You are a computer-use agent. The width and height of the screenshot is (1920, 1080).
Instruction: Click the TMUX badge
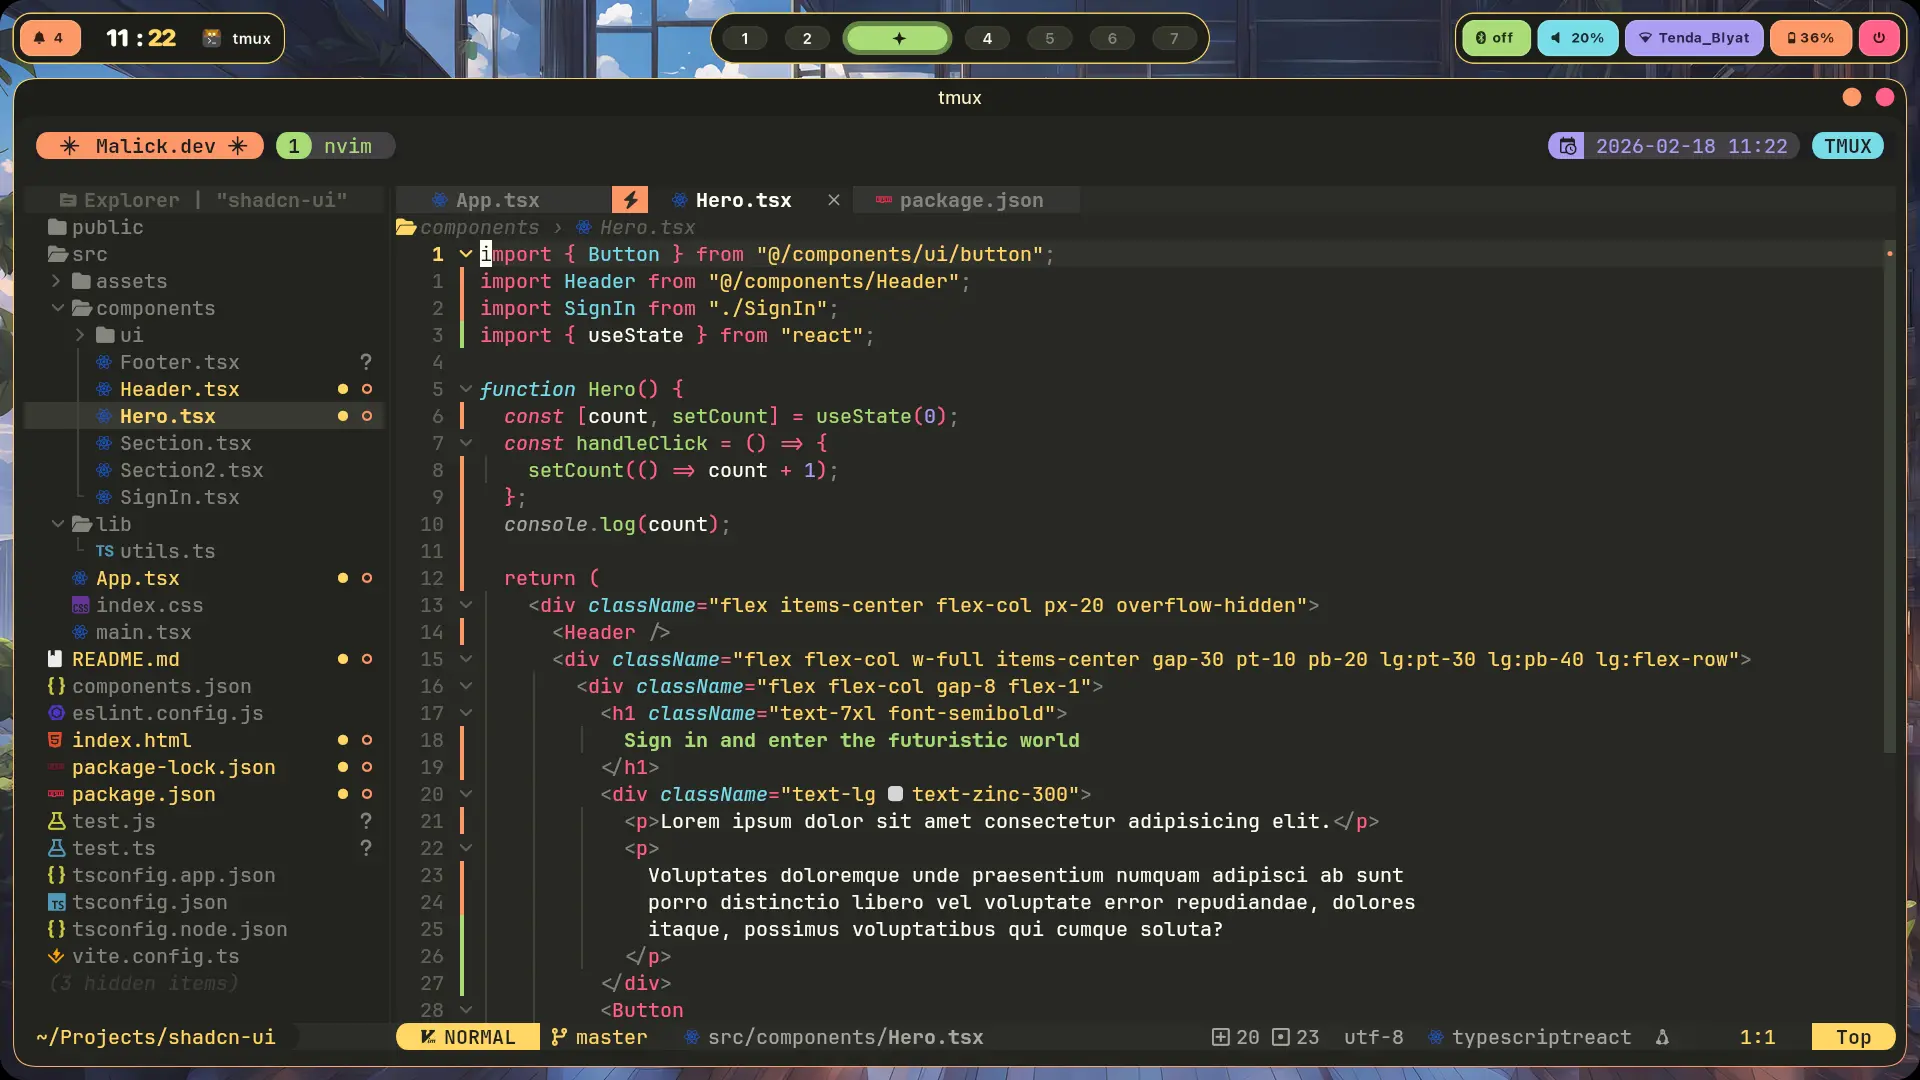pyautogui.click(x=1847, y=146)
